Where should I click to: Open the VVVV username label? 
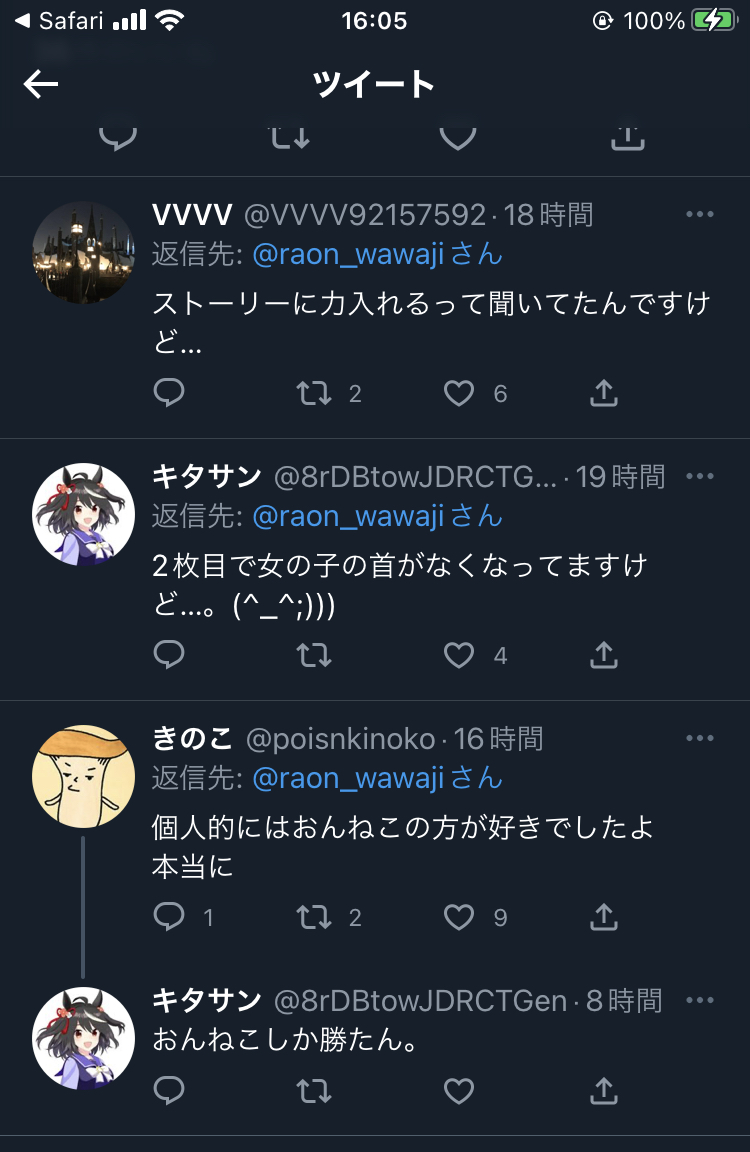coord(192,215)
